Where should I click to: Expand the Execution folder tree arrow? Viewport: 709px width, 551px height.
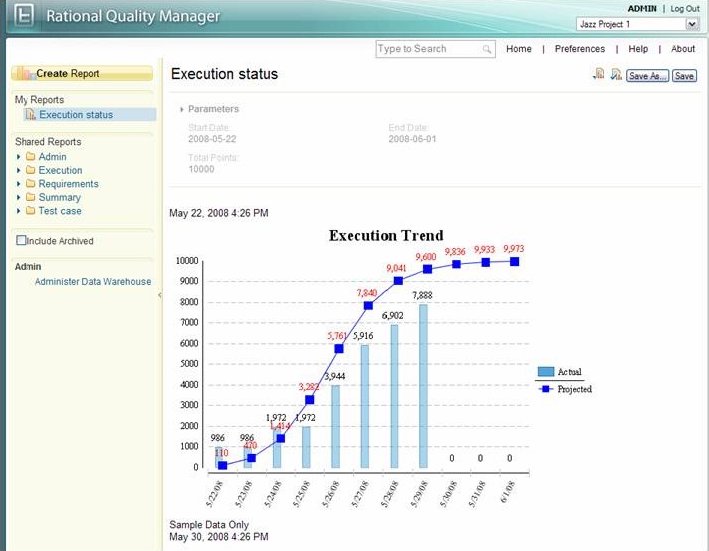coord(18,171)
